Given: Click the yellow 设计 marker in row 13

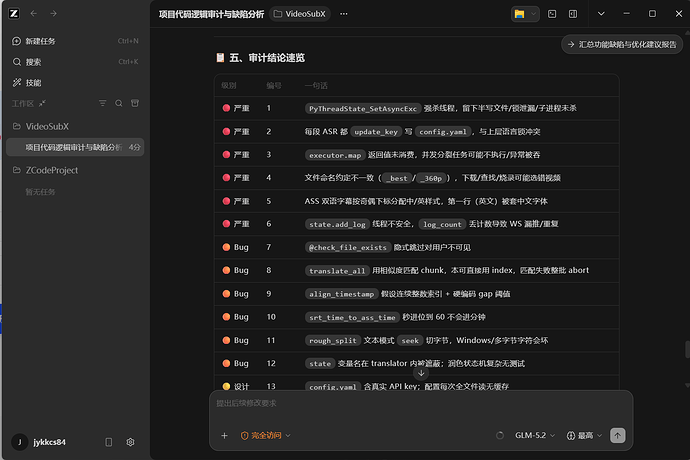Looking at the screenshot, I should [226, 386].
